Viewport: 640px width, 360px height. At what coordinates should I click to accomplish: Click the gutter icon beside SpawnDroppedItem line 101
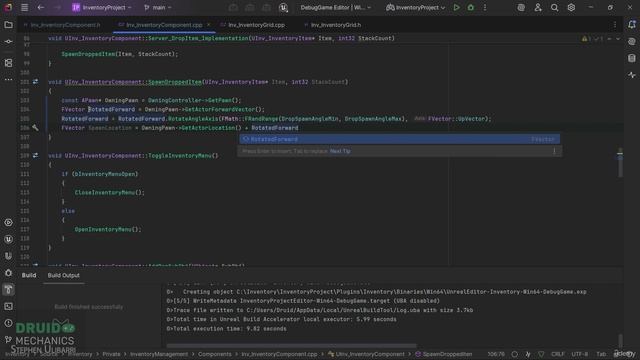pyautogui.click(x=36, y=82)
